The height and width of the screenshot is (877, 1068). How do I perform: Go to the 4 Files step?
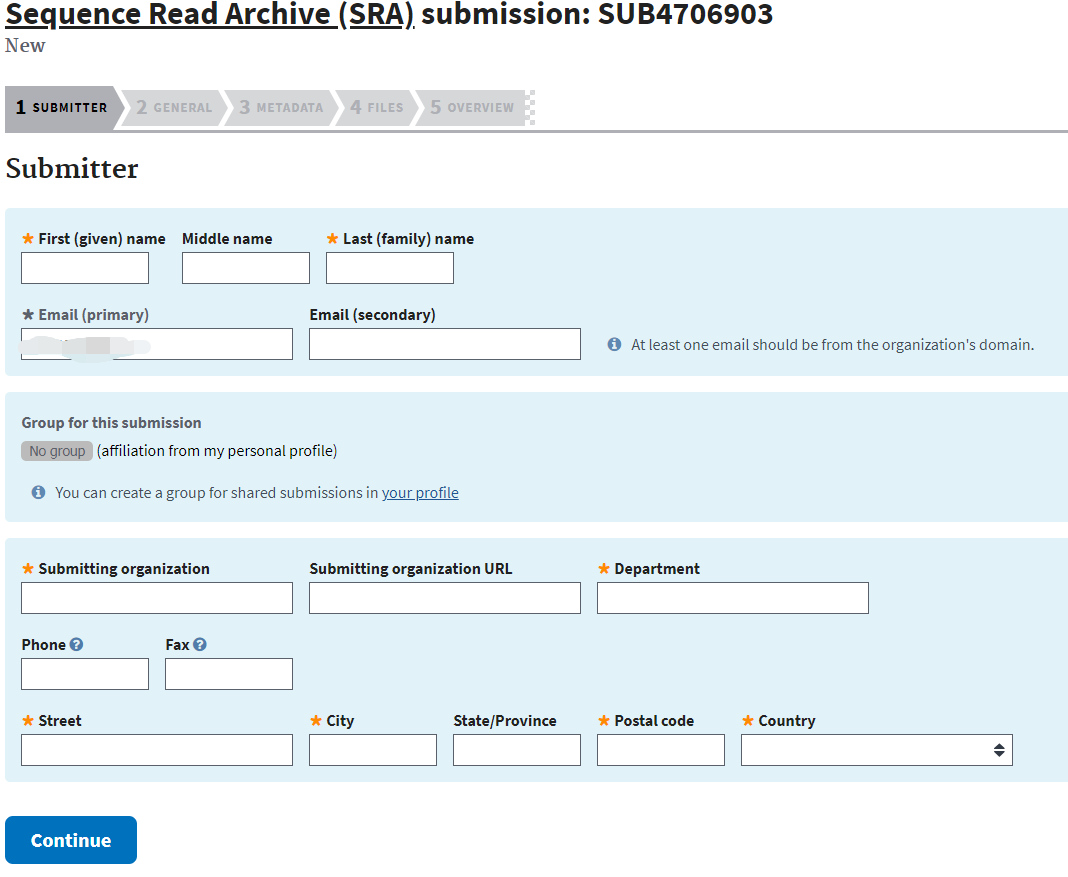point(377,108)
